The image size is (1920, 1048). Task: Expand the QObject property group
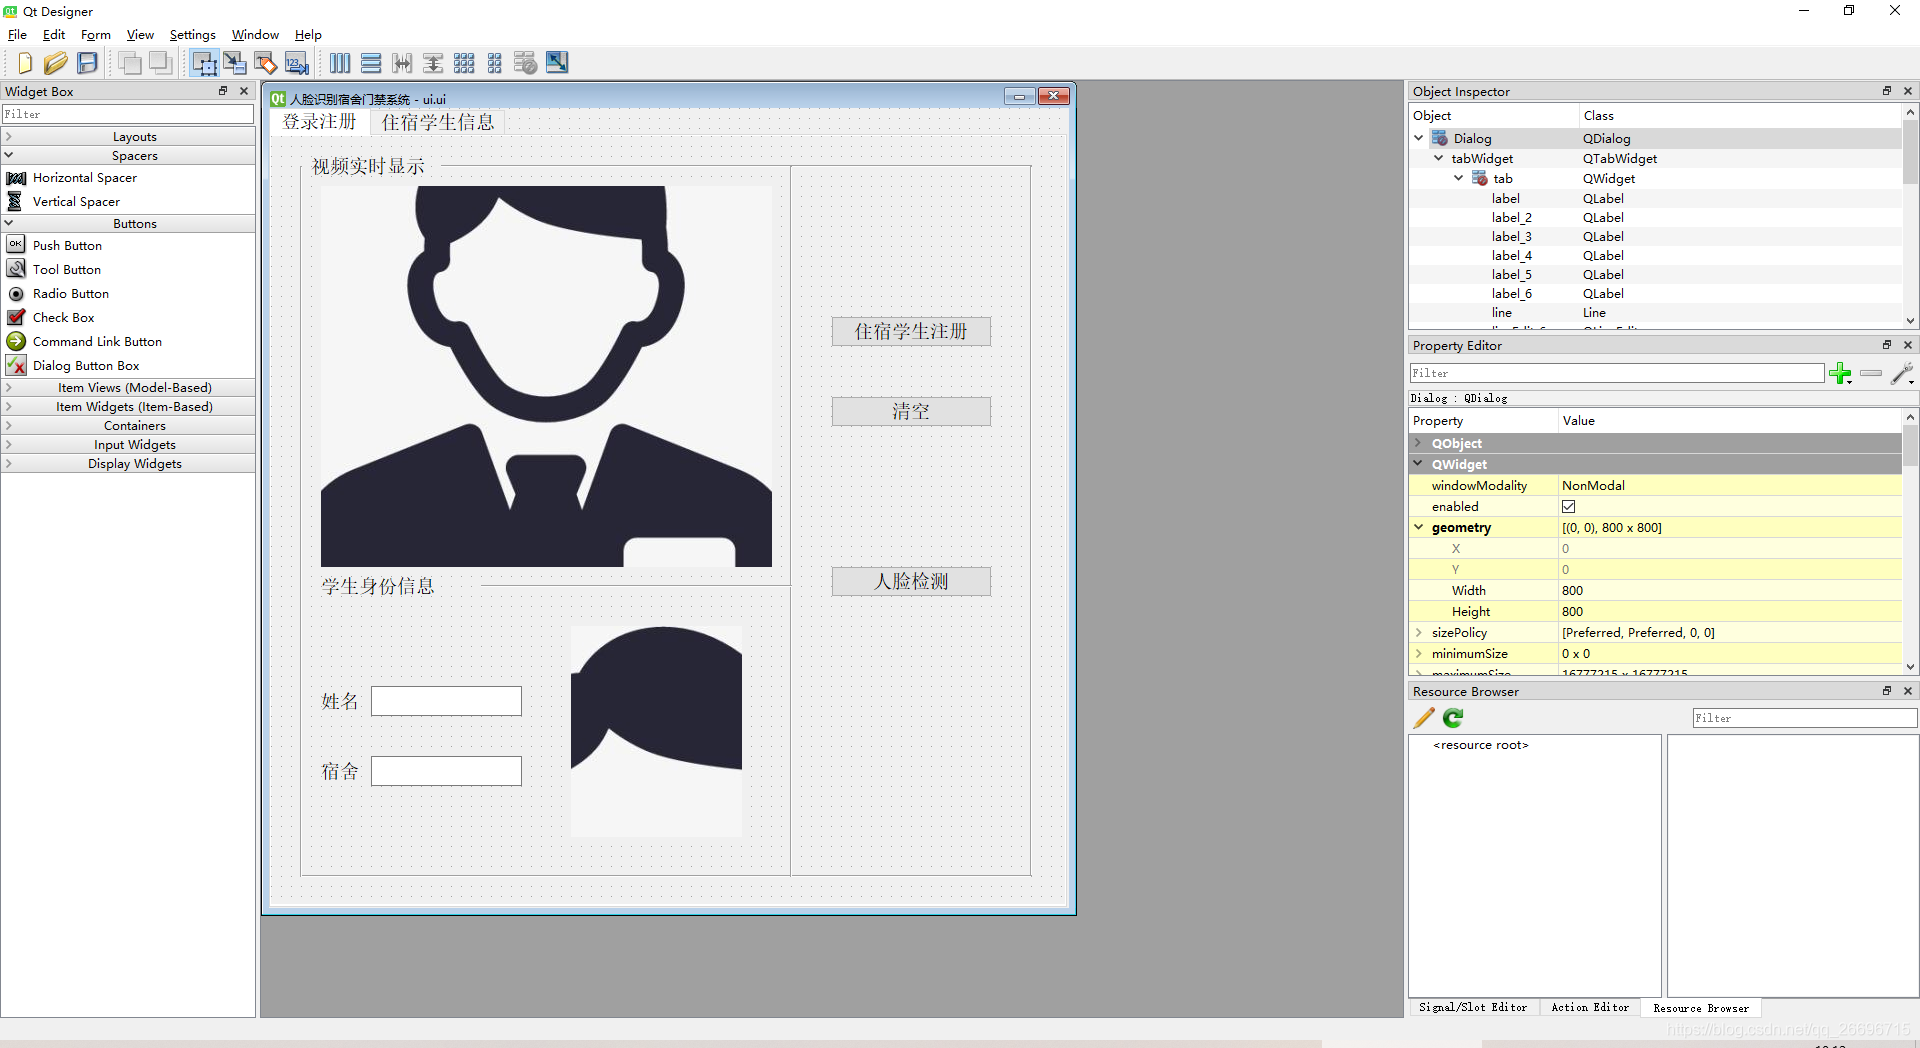coord(1418,443)
